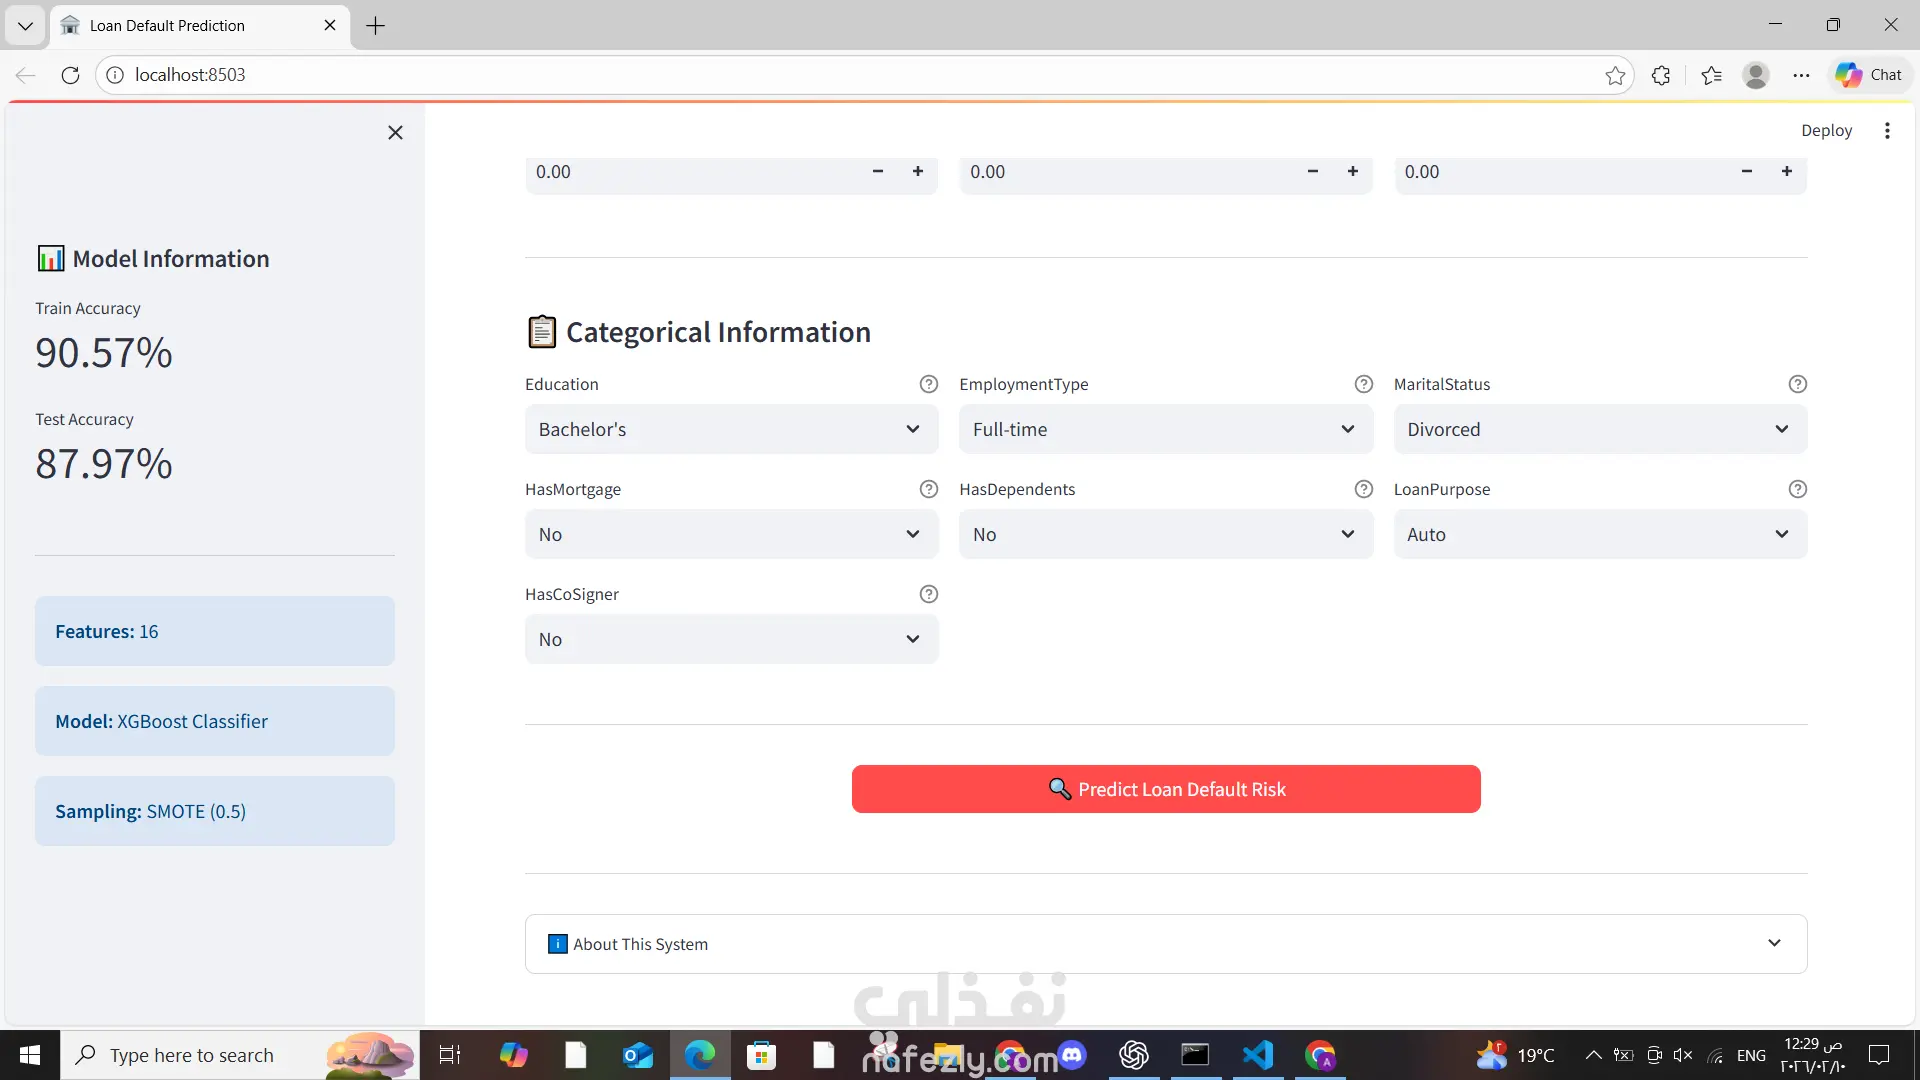
Task: Open the Education dropdown showing Bachelor's
Action: 731,429
